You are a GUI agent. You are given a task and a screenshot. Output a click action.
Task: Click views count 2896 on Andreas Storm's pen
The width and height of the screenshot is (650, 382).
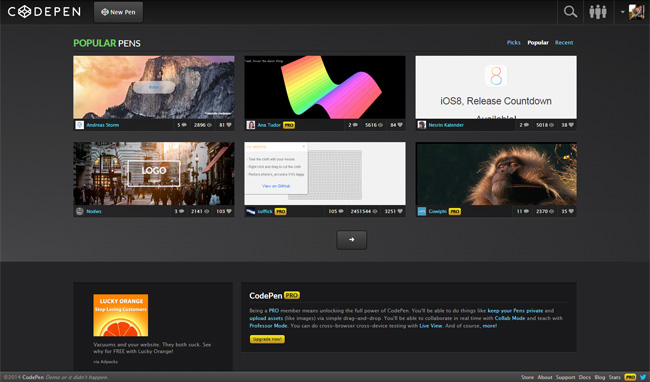[203, 125]
